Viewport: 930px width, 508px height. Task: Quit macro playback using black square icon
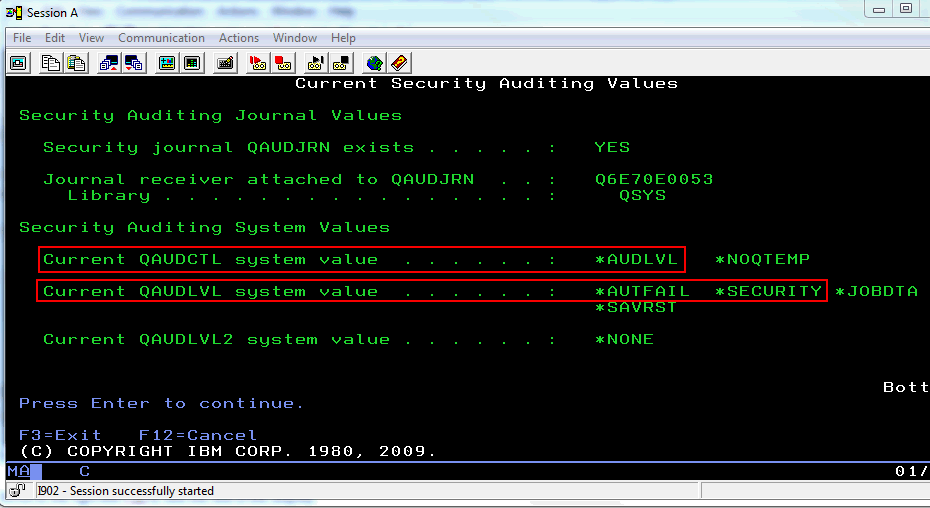pyautogui.click(x=340, y=63)
